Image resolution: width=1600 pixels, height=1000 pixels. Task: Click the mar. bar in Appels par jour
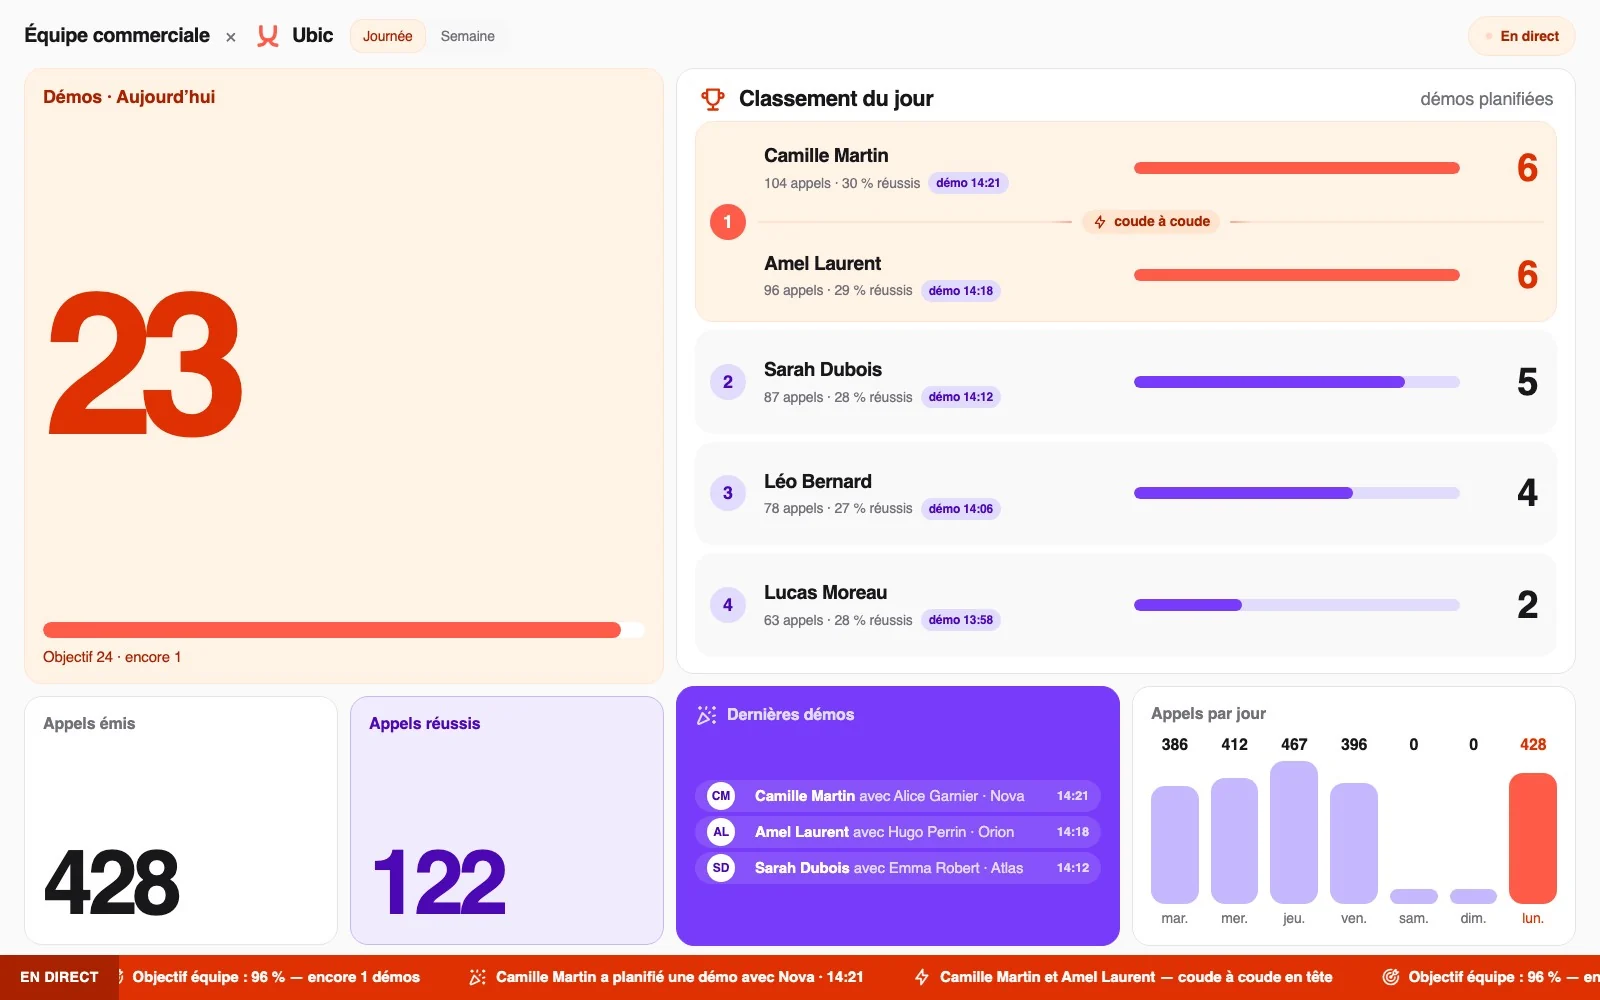pyautogui.click(x=1175, y=845)
